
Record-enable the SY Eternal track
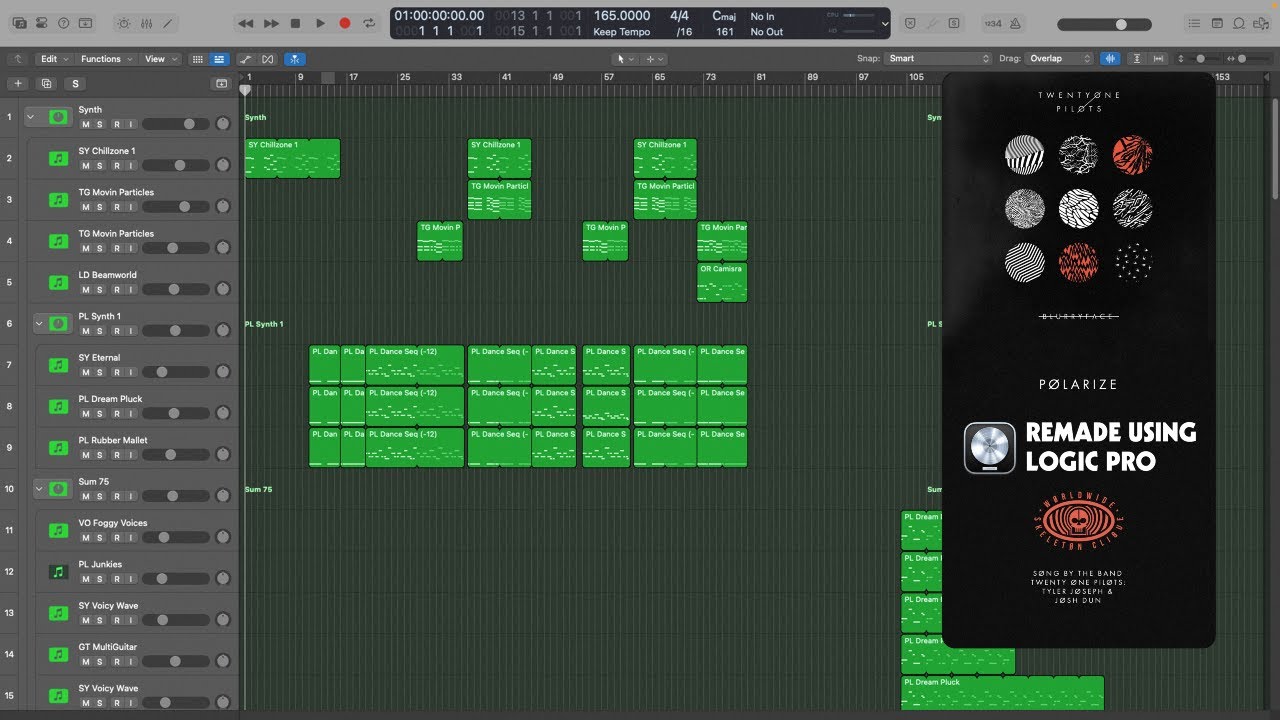[116, 372]
